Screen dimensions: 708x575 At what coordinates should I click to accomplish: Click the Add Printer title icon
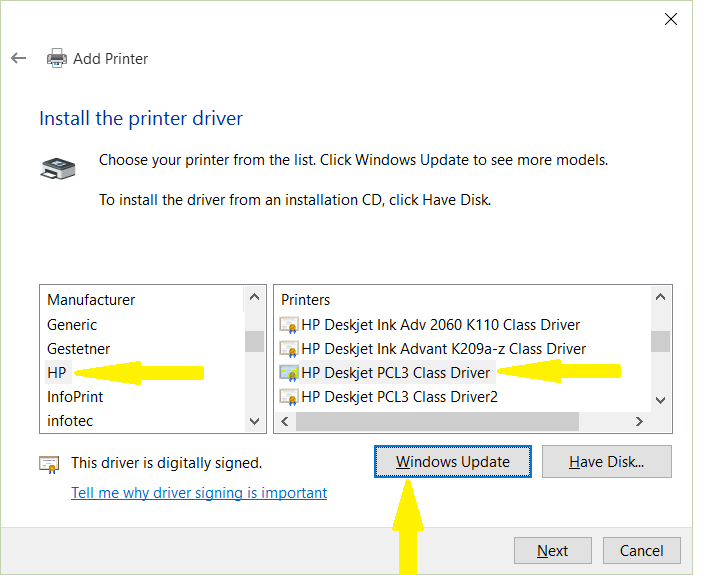[57, 59]
